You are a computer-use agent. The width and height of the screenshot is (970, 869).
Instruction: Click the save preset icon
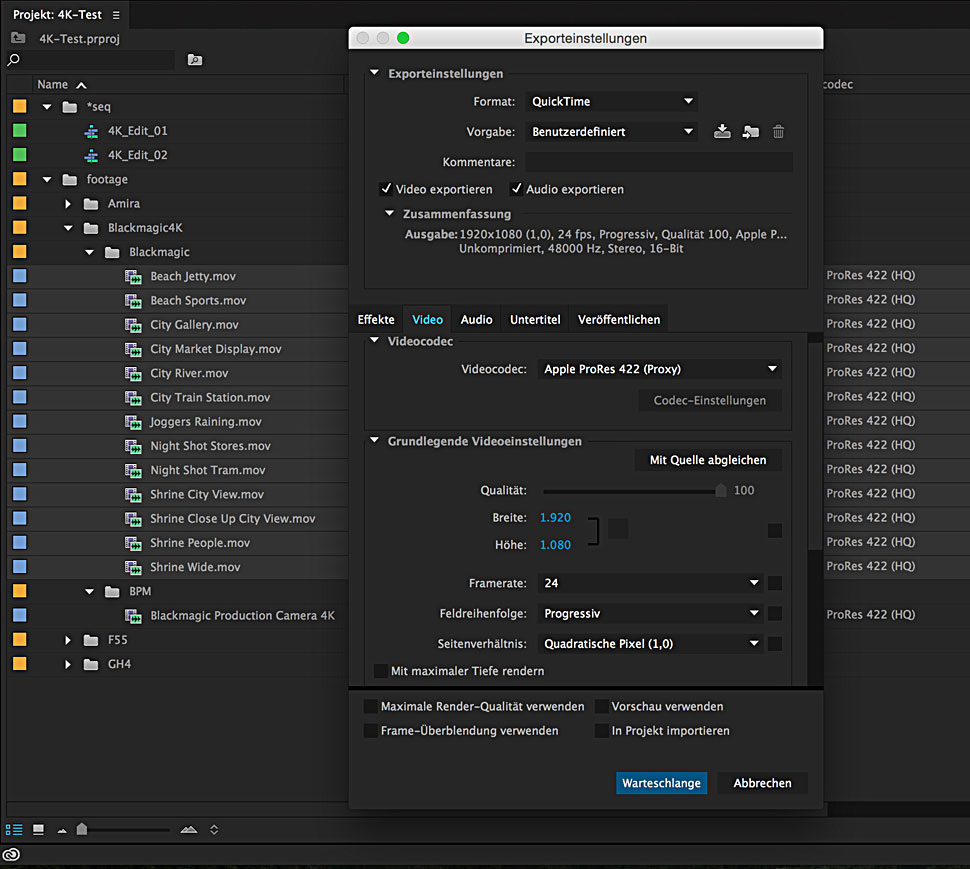[722, 132]
